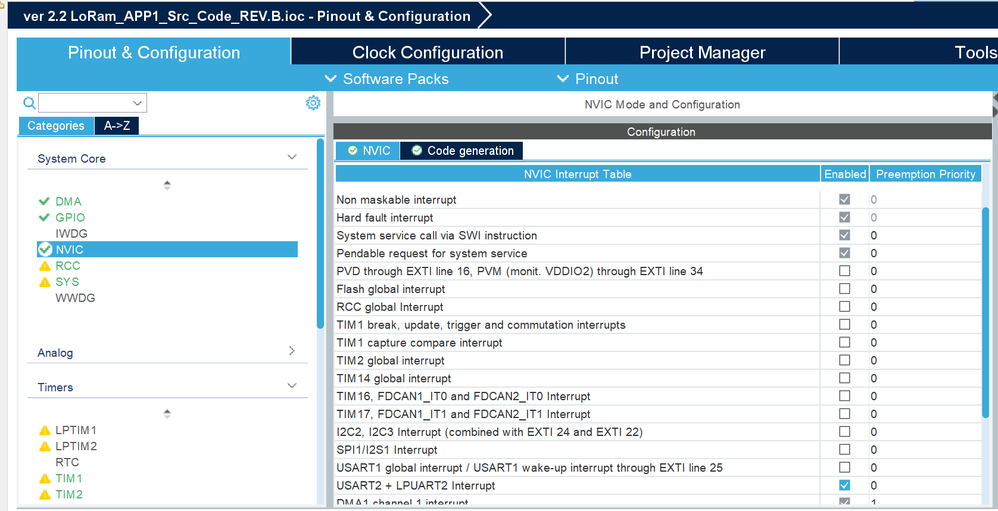Open the Software Packs dropdown

pos(387,79)
